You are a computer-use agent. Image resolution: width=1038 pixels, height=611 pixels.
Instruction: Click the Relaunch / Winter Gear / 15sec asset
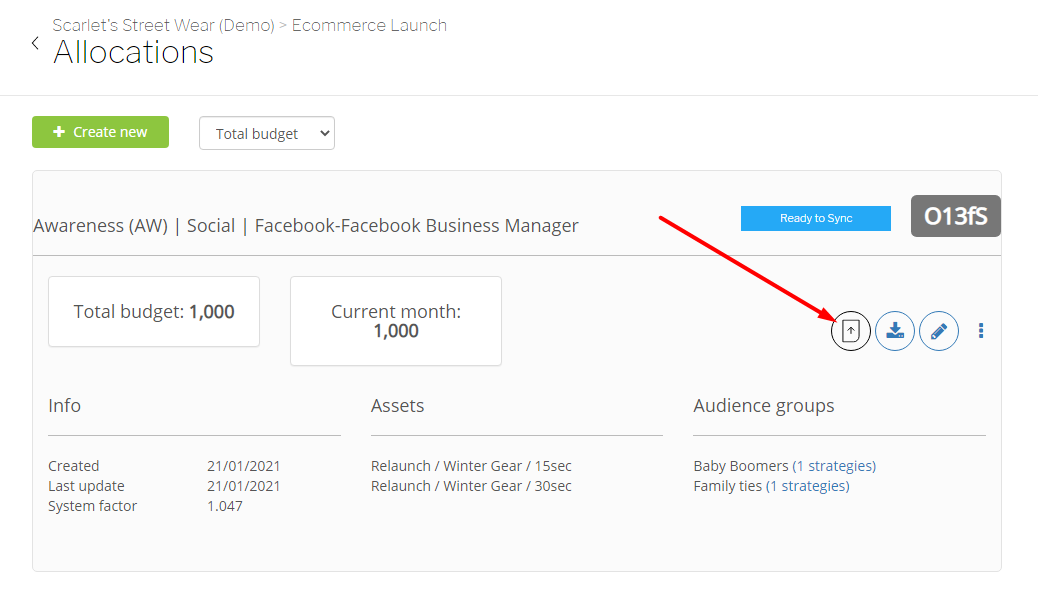(x=471, y=466)
